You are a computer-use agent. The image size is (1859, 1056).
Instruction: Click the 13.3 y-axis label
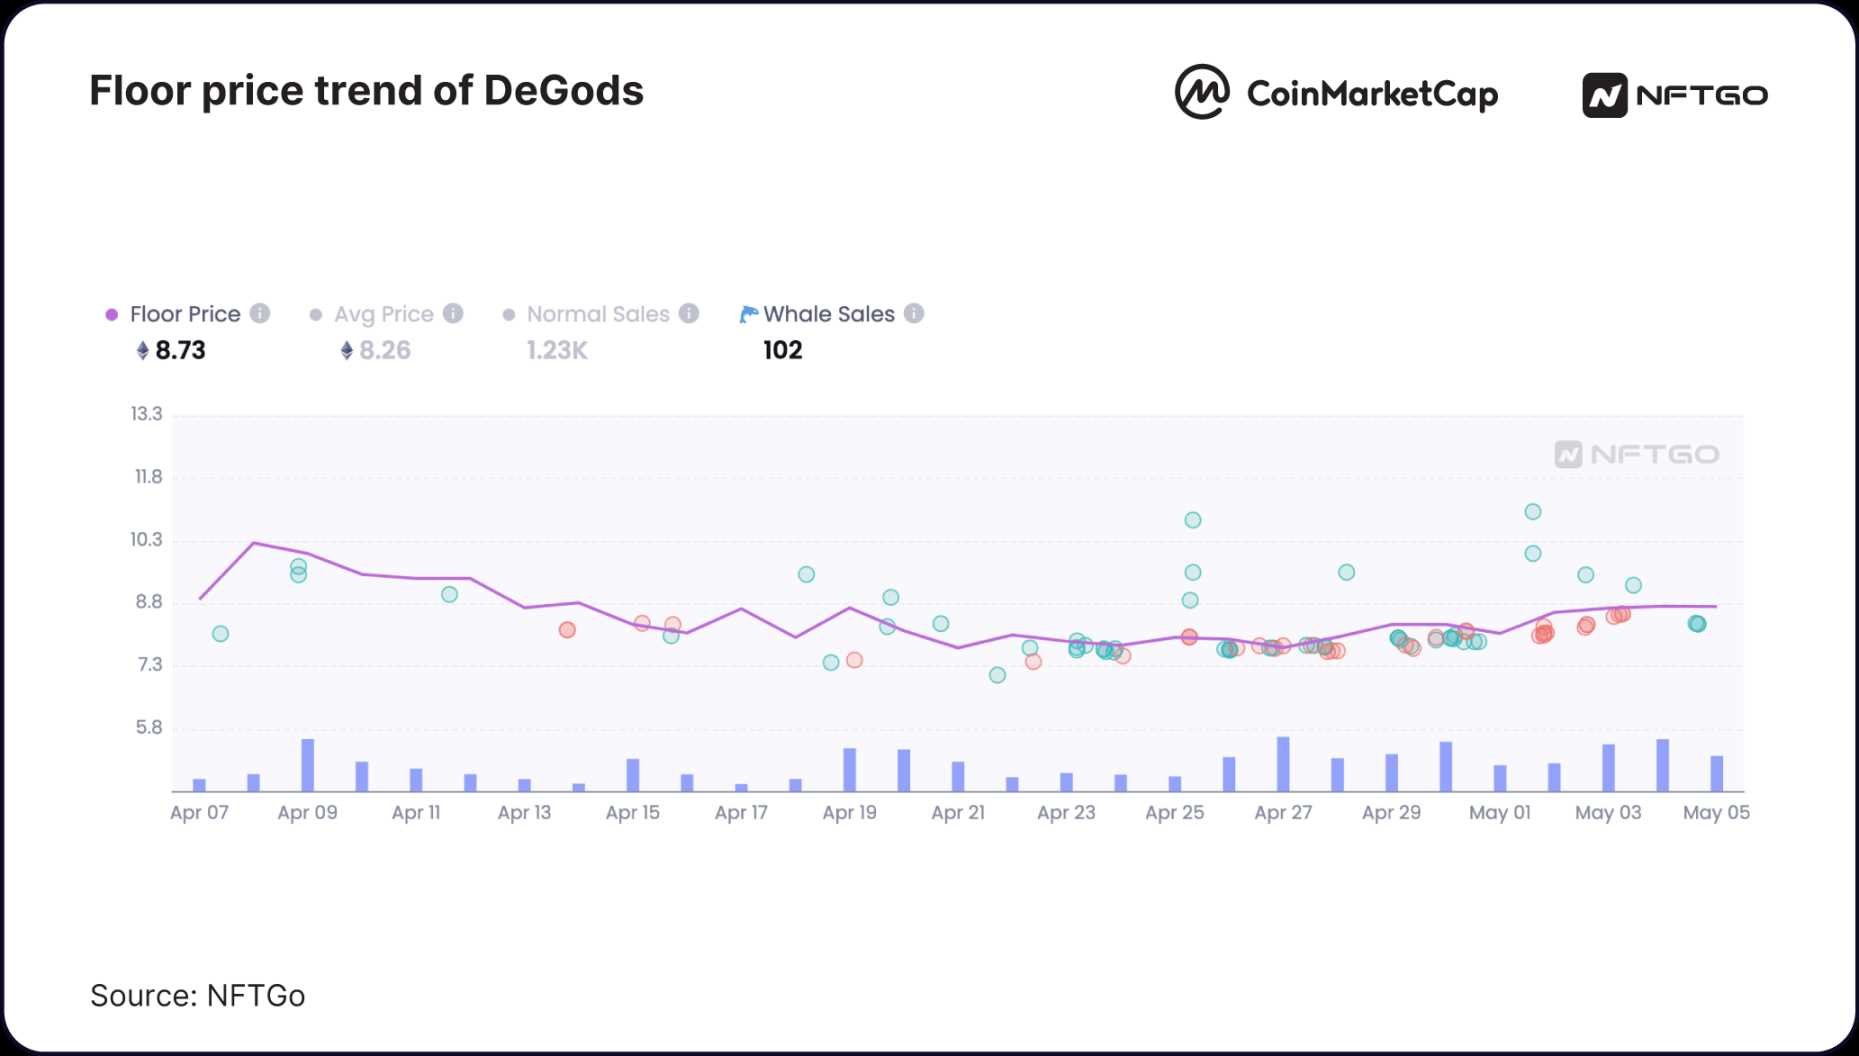(146, 414)
